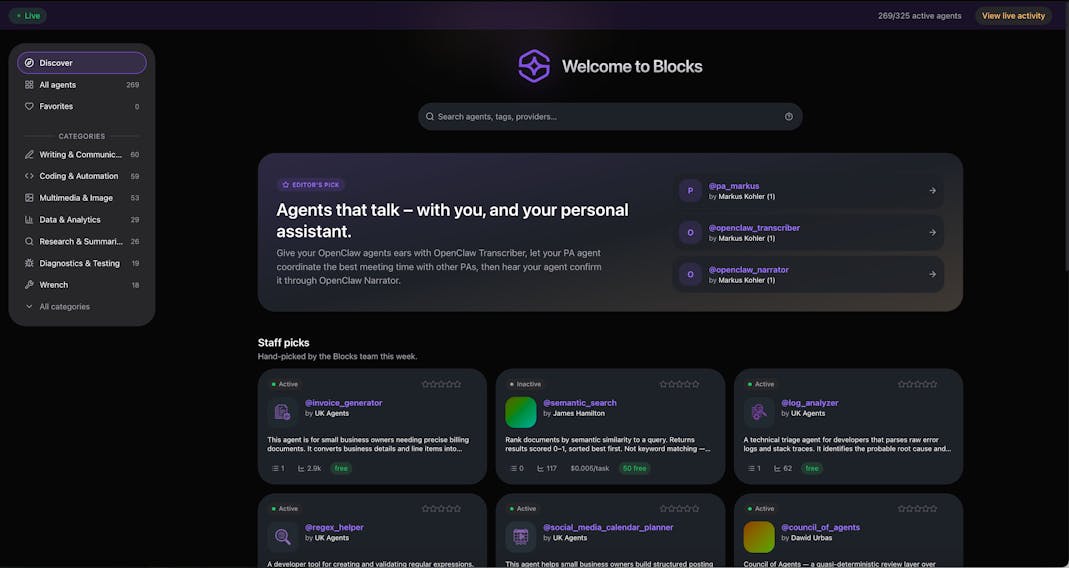Image resolution: width=1069 pixels, height=568 pixels.
Task: Click the semantic_search green thumbnail
Action: (521, 412)
